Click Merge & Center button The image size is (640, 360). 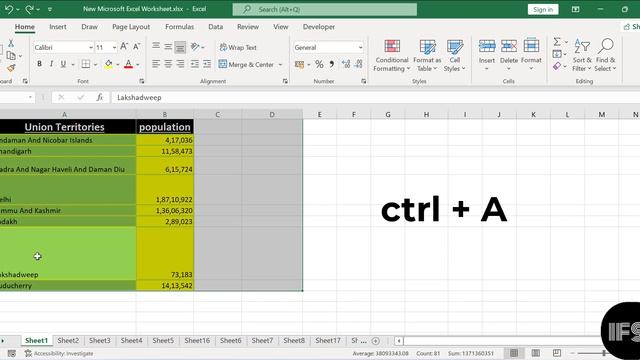pos(247,64)
